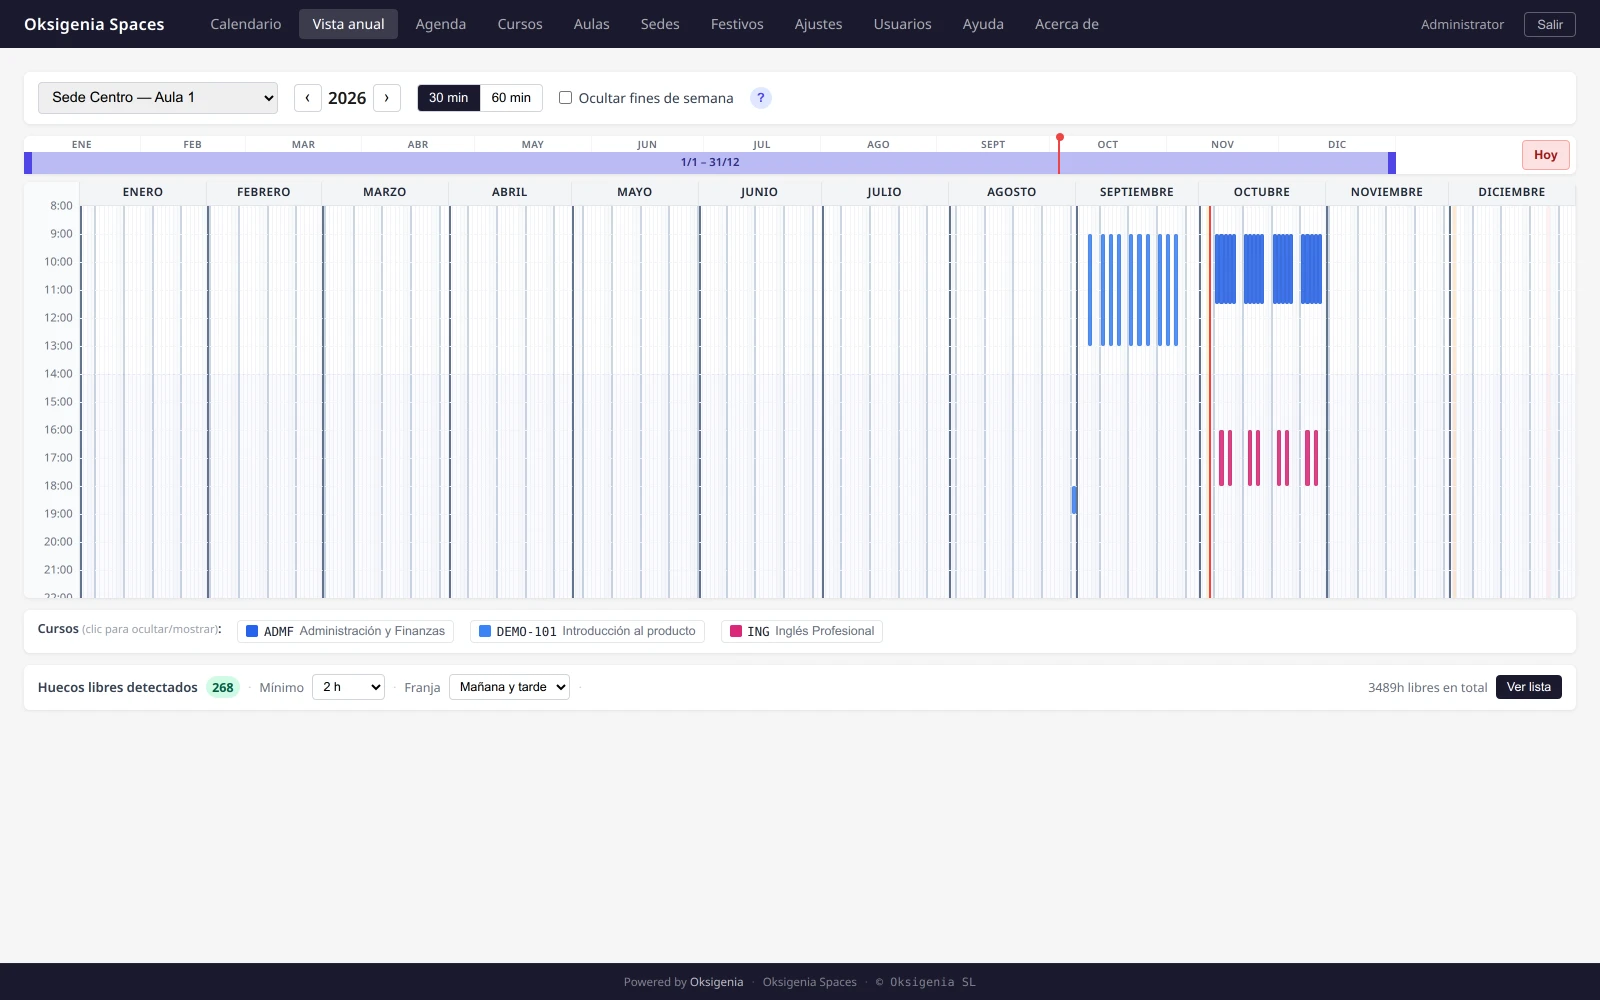The height and width of the screenshot is (1000, 1600).
Task: Click the Administrator user label
Action: click(x=1462, y=24)
